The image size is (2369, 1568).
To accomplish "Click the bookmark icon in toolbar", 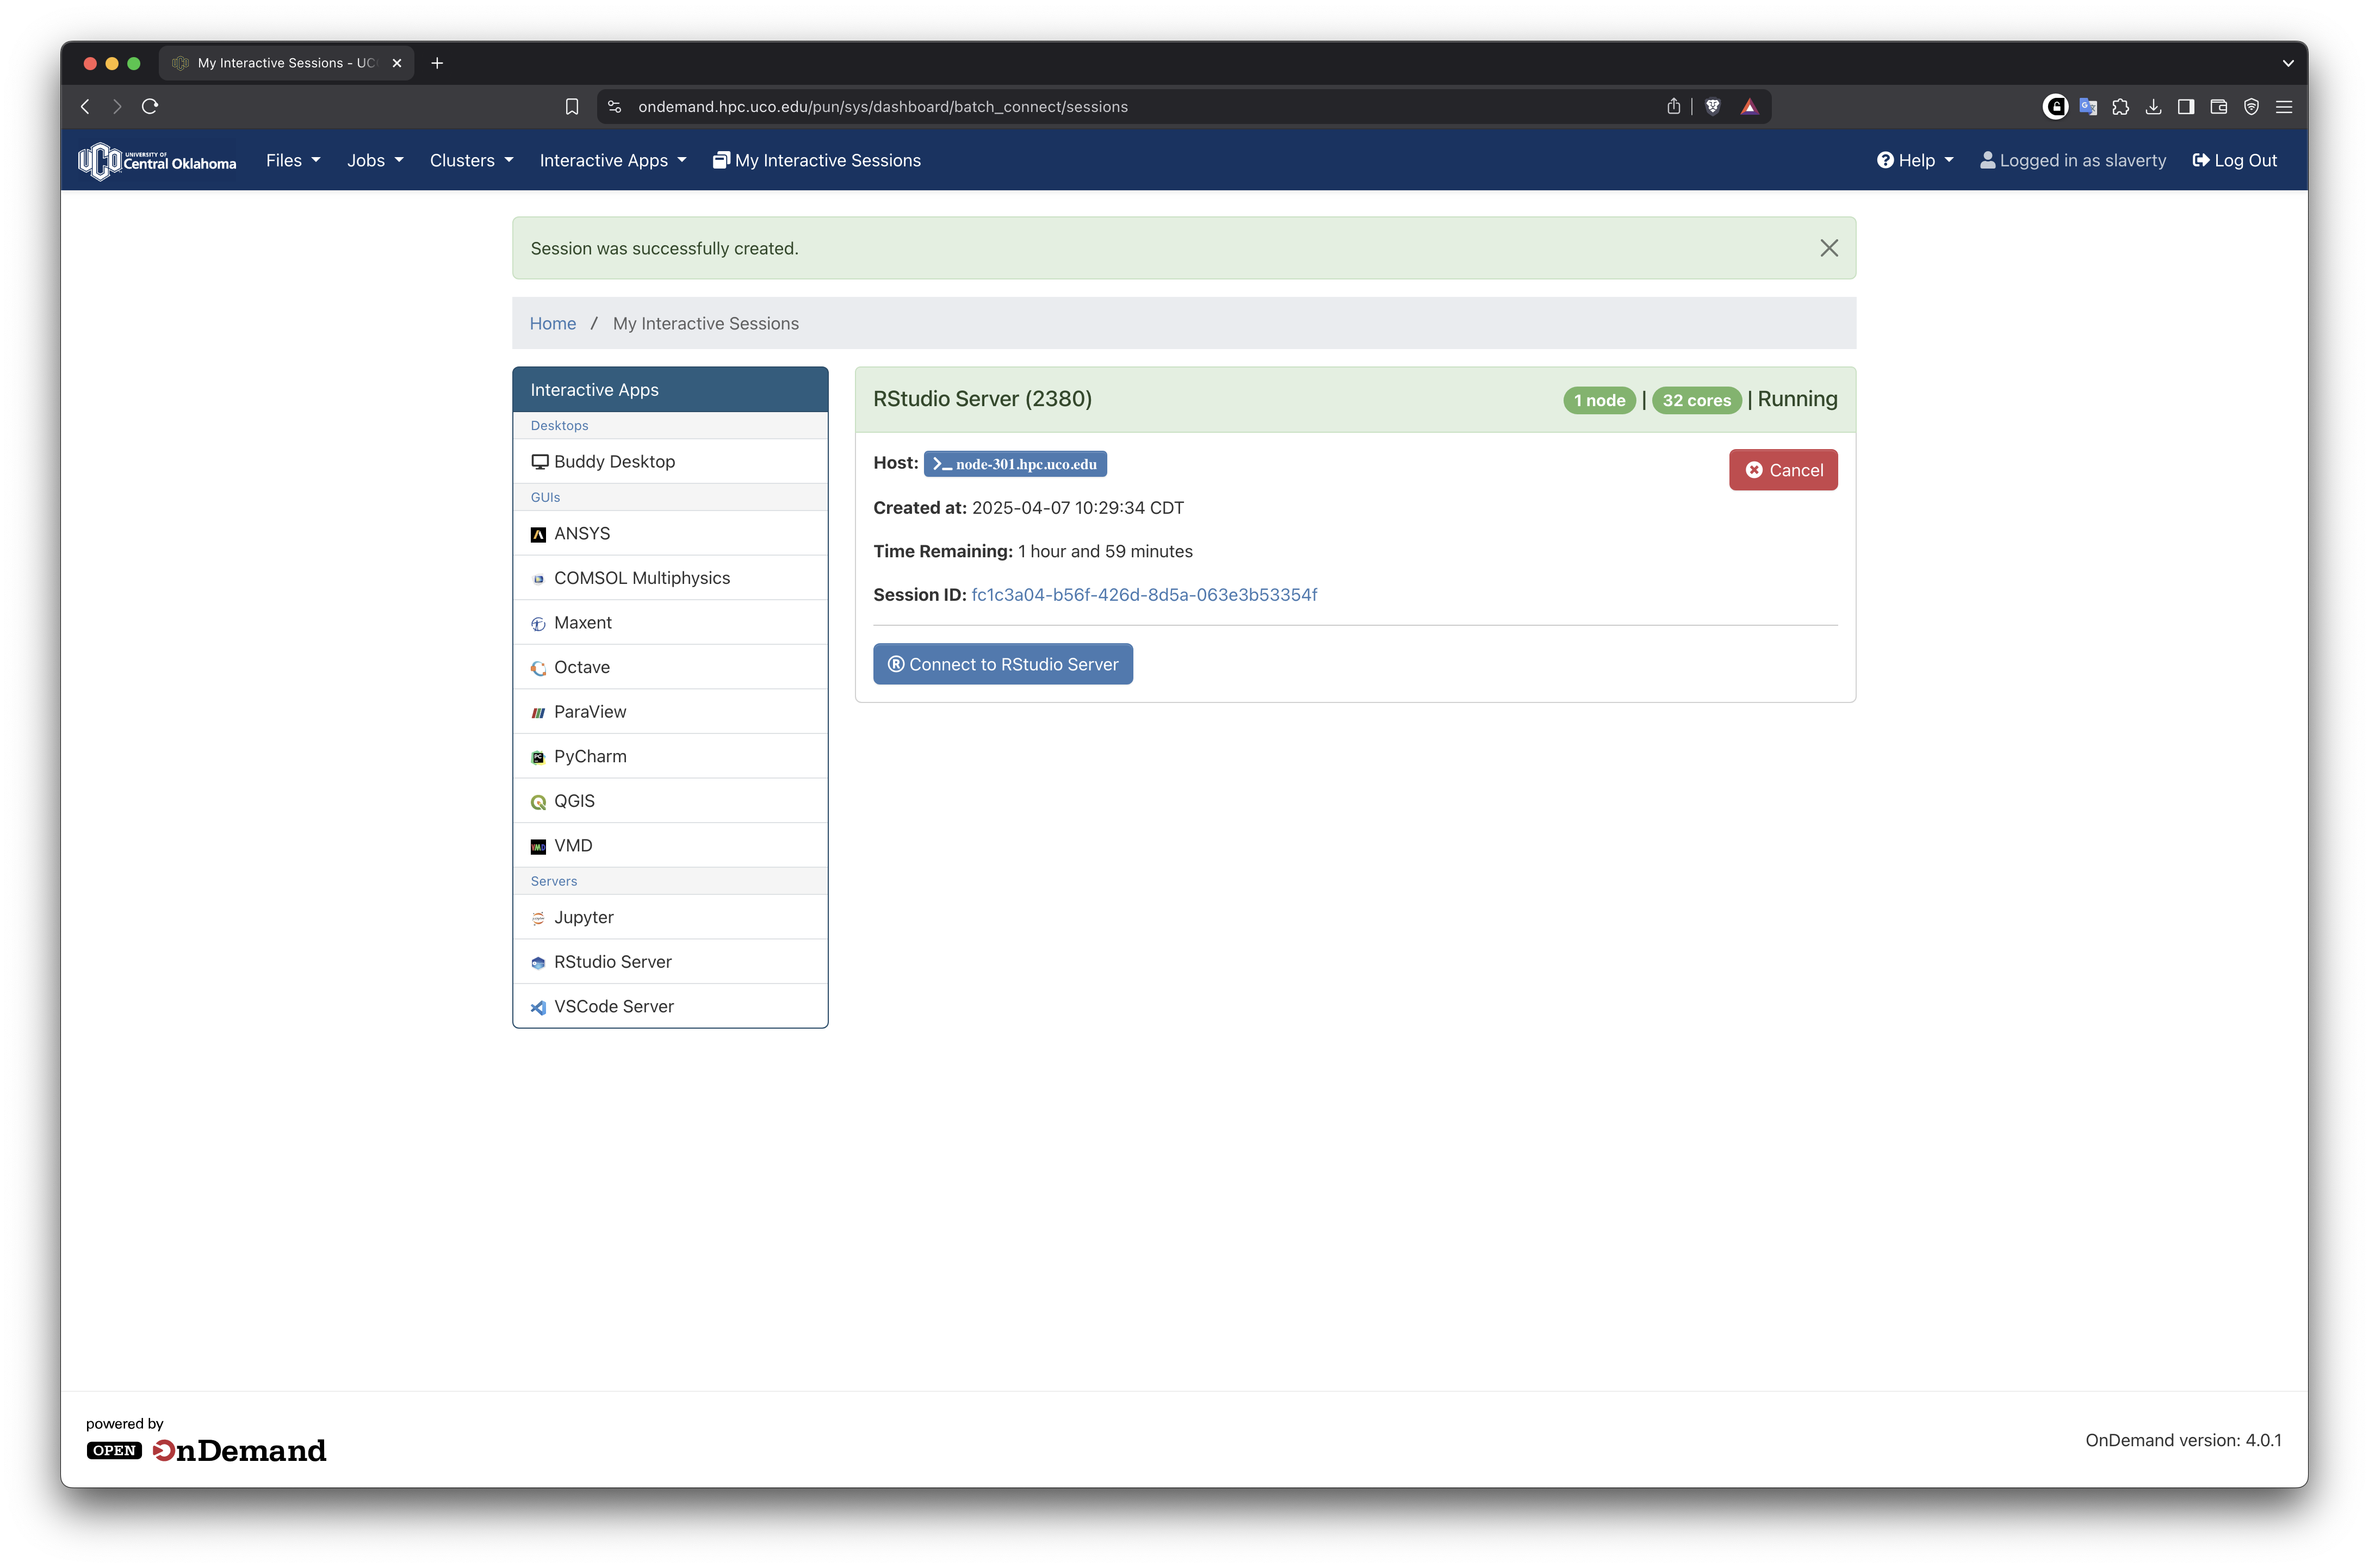I will pos(572,107).
